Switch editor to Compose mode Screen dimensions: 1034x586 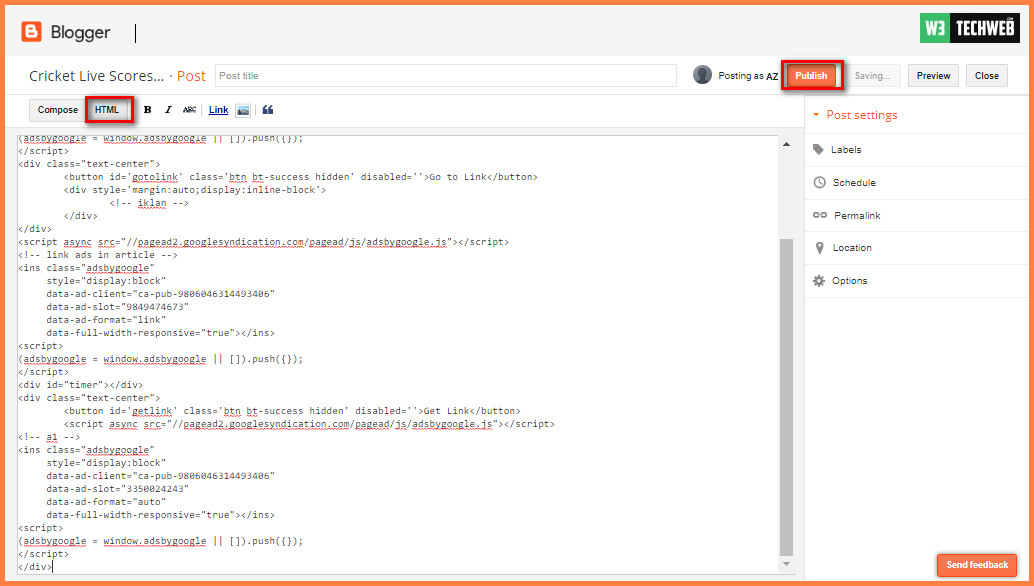pos(58,110)
